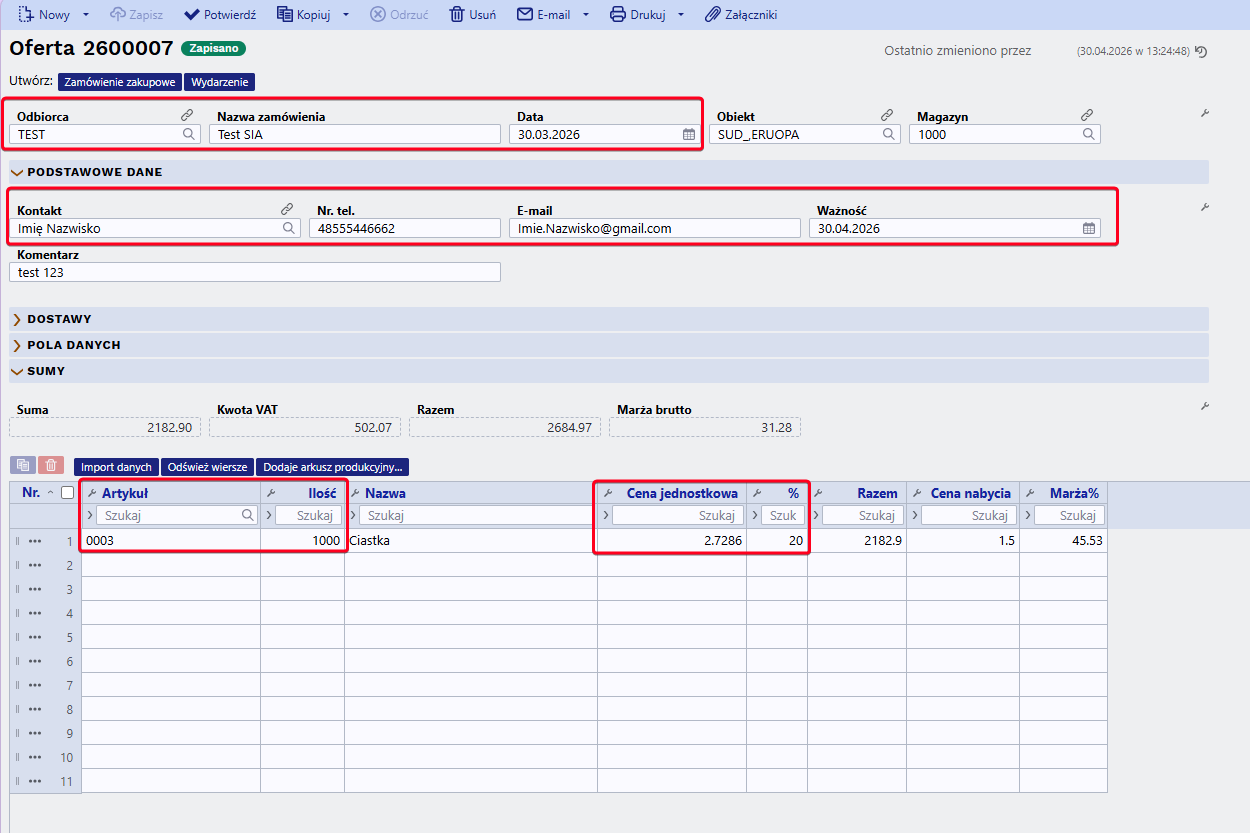Open Załączniki attachments in toolbar
Screen dimensions: 1250x833
click(x=741, y=15)
